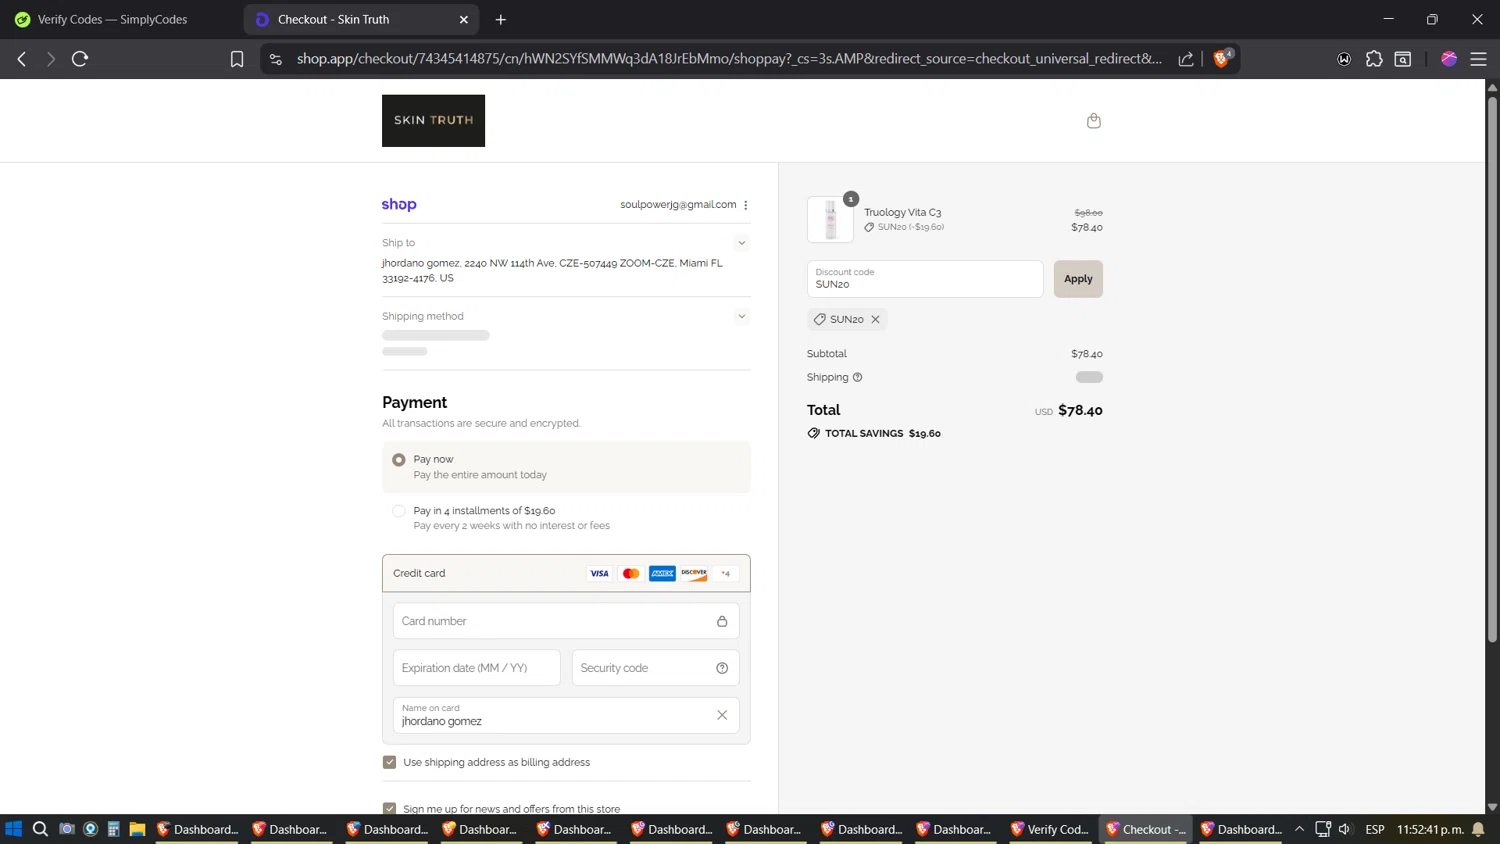Click the browser address bar URL
Image resolution: width=1500 pixels, height=844 pixels.
[729, 59]
